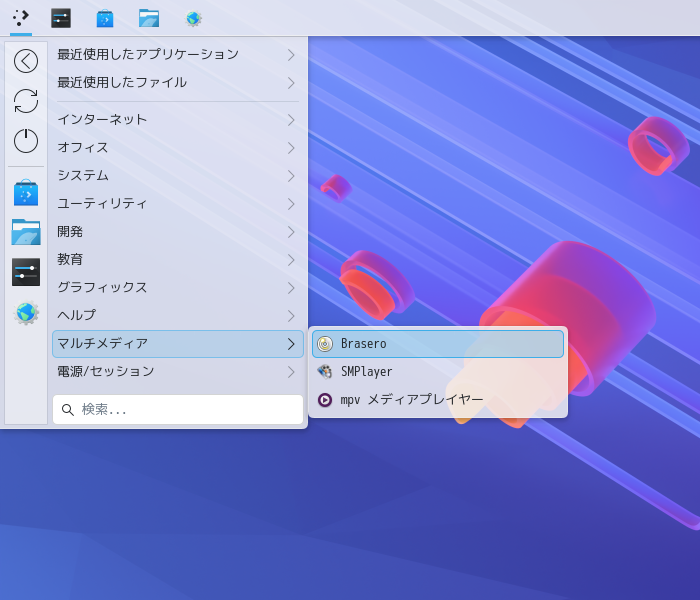Expand the グラフィックス submenu chevron
The width and height of the screenshot is (700, 600).
[x=291, y=288]
